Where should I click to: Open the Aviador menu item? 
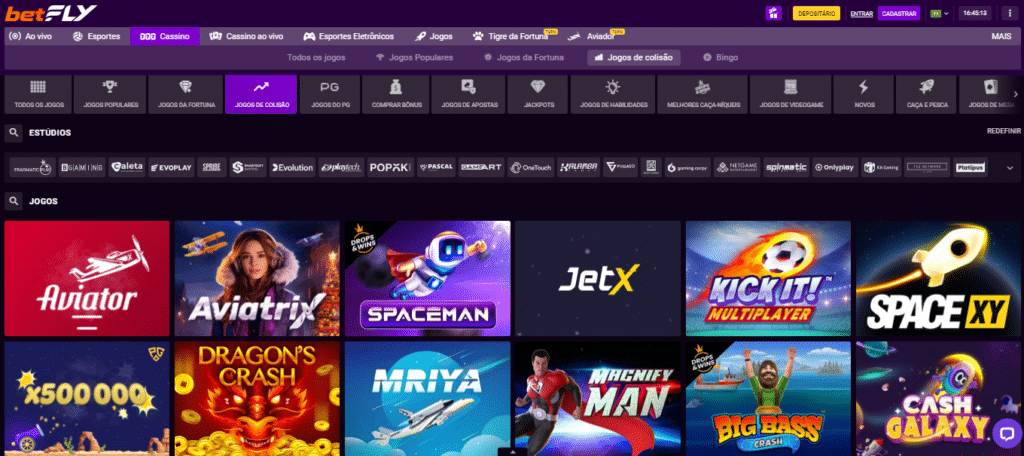(x=592, y=37)
